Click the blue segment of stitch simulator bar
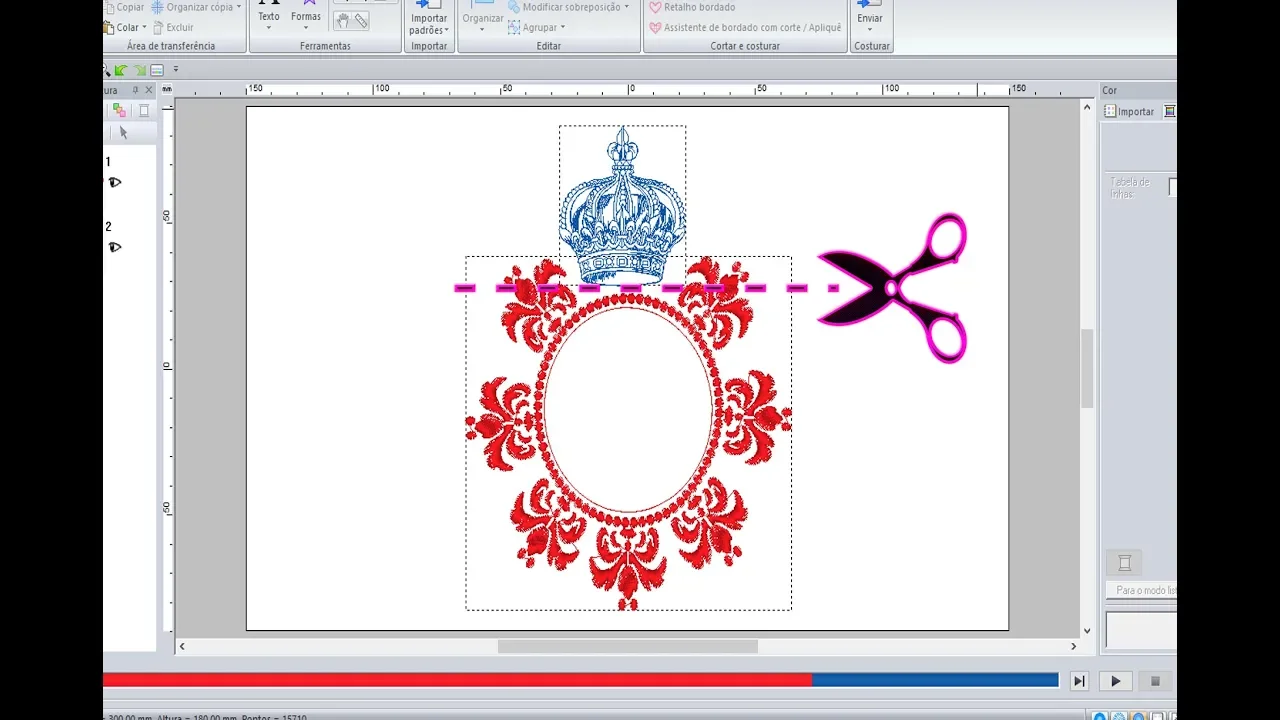The image size is (1280, 720). (935, 680)
